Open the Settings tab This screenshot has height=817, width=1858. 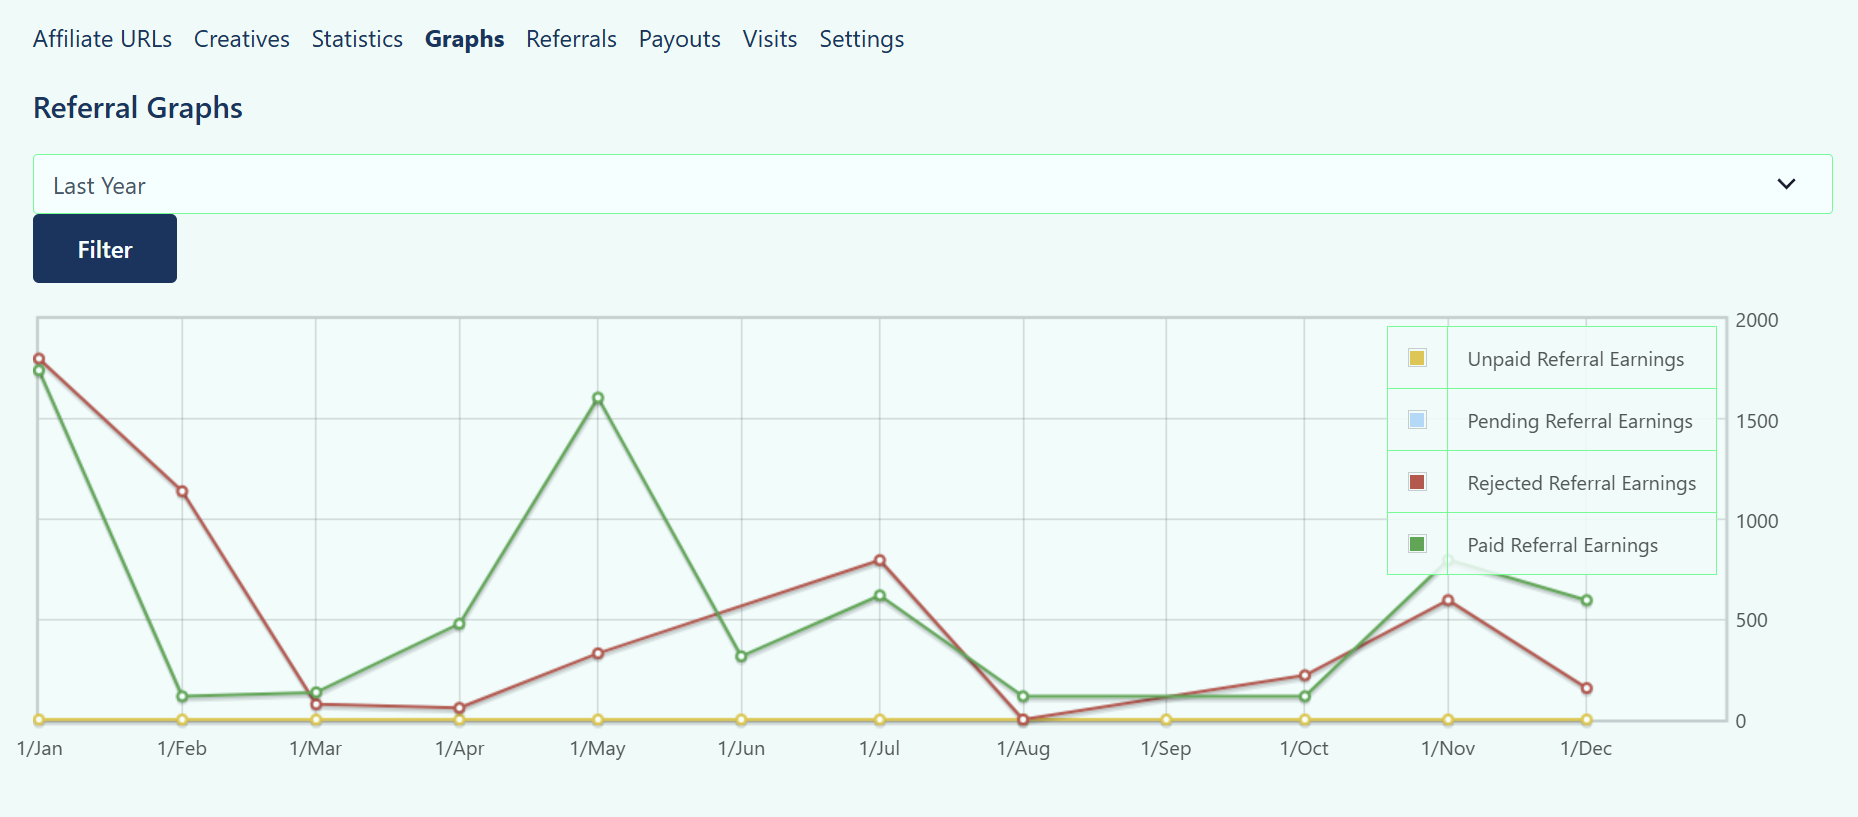(x=861, y=39)
